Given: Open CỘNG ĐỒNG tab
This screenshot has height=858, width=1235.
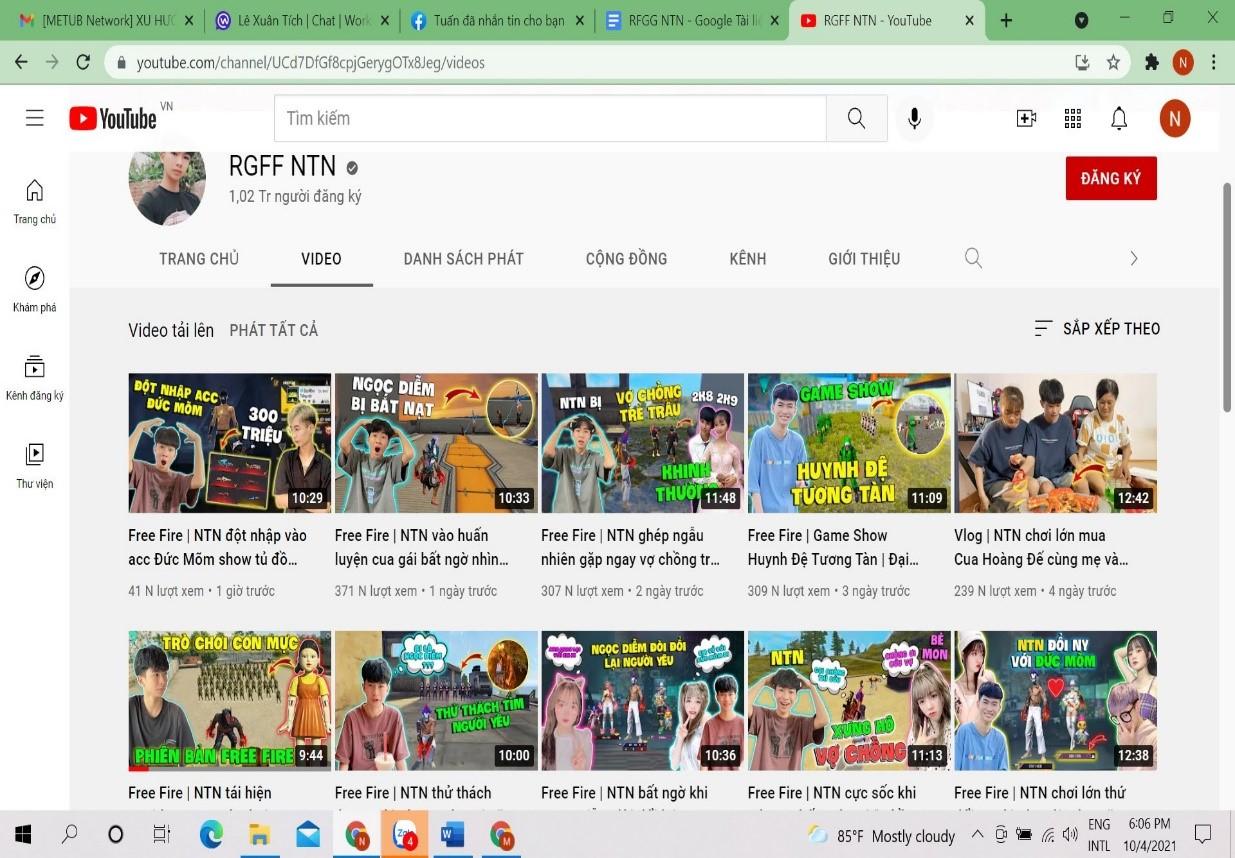Looking at the screenshot, I should pyautogui.click(x=626, y=258).
